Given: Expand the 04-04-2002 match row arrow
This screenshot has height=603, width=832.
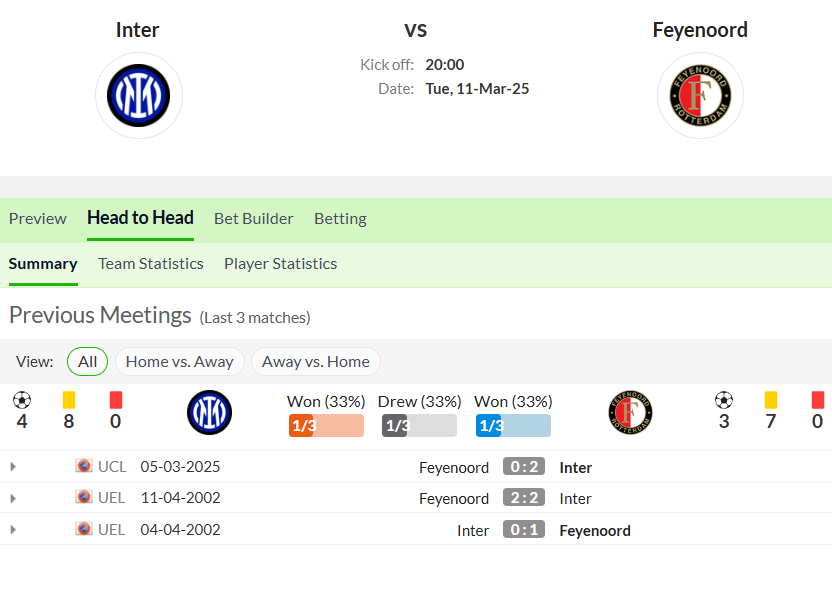Looking at the screenshot, I should 13,530.
